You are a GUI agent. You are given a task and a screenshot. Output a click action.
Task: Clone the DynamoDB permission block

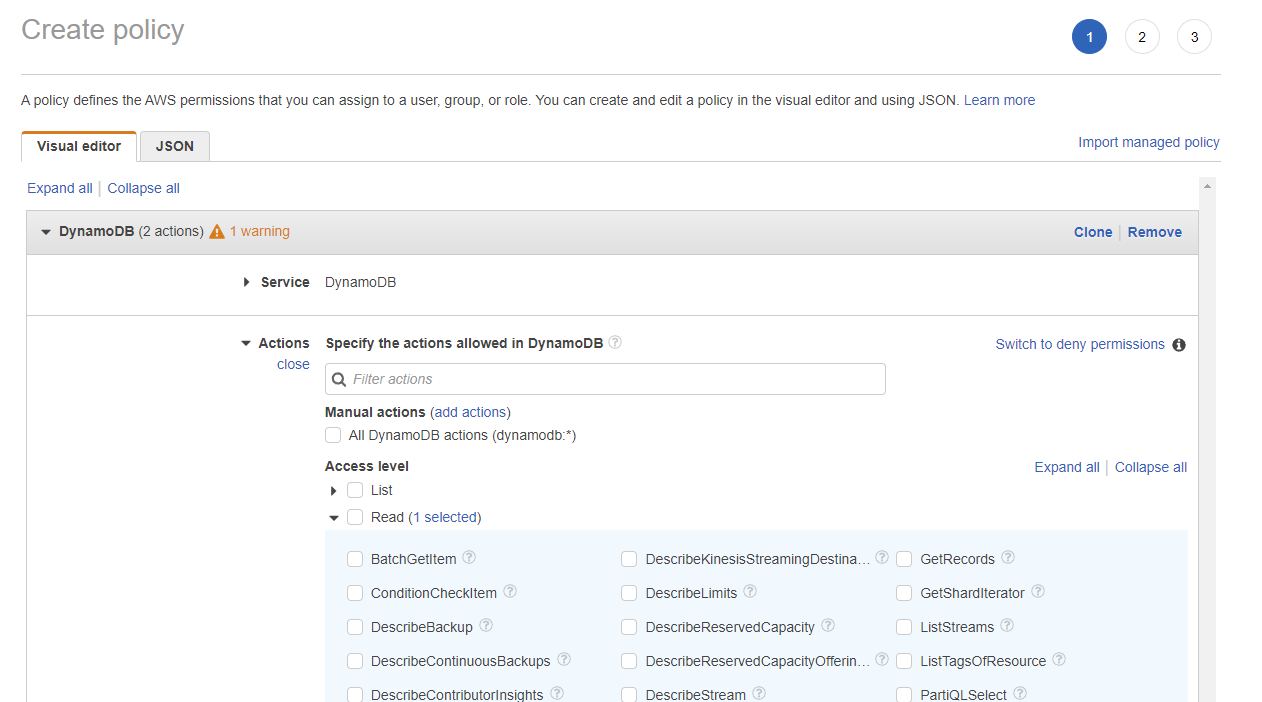pyautogui.click(x=1093, y=232)
